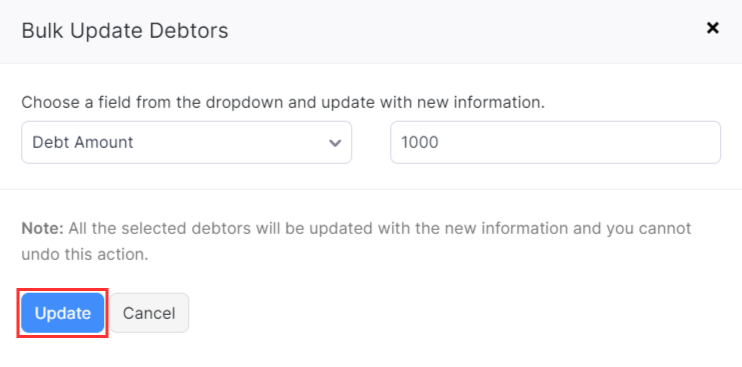Image resolution: width=742 pixels, height=367 pixels.
Task: Close the Bulk Update Debtors dialog
Action: tap(712, 28)
